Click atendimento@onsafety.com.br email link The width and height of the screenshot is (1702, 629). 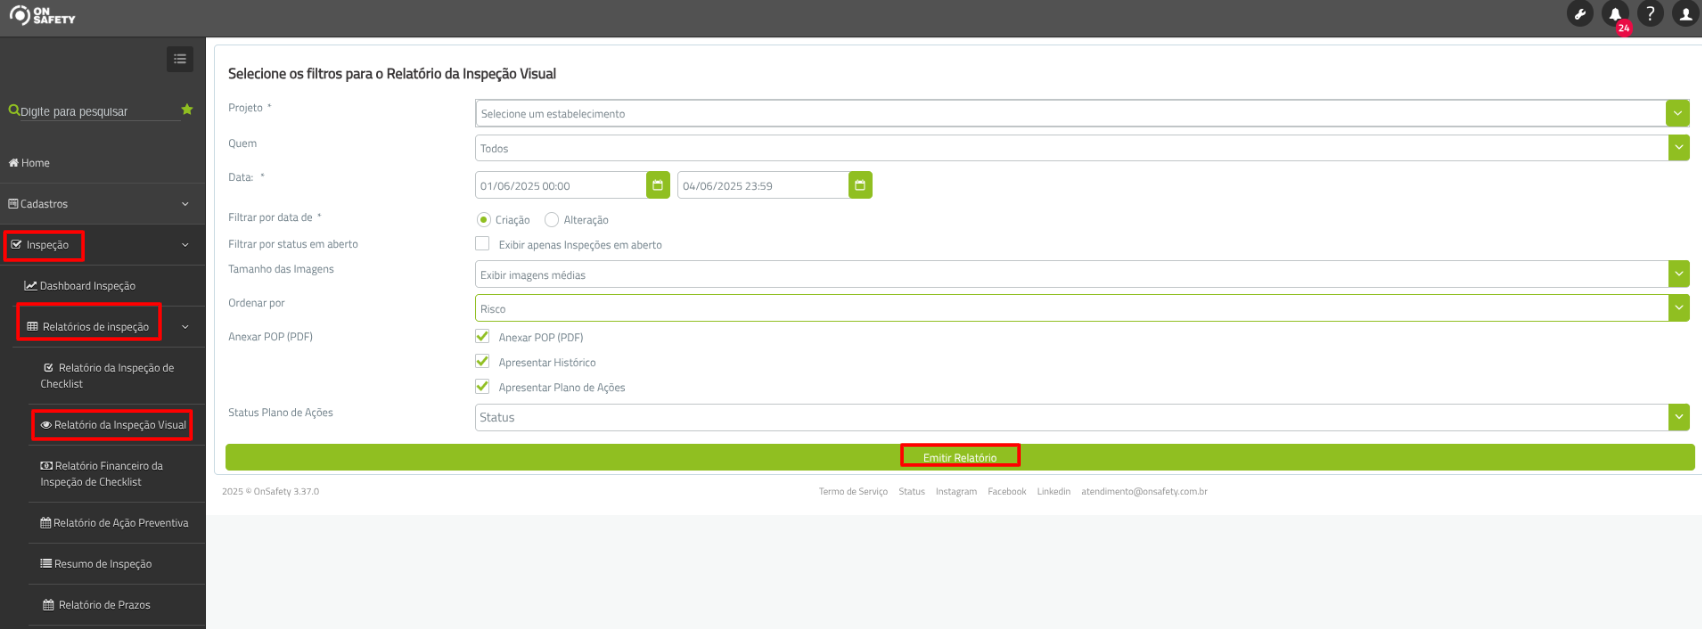pos(1144,491)
